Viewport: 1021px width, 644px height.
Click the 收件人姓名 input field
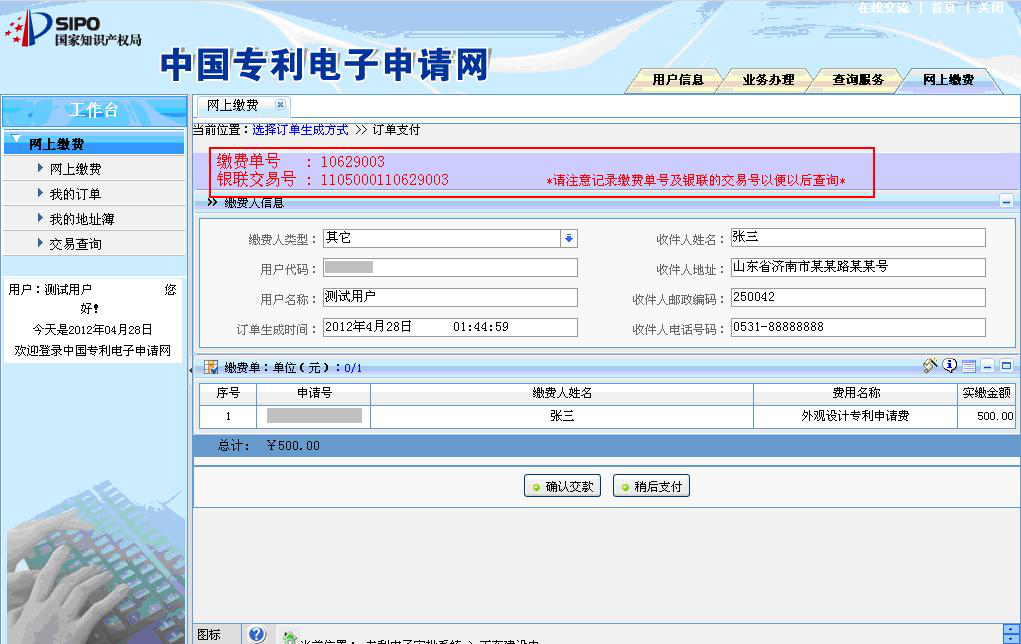[x=857, y=237]
